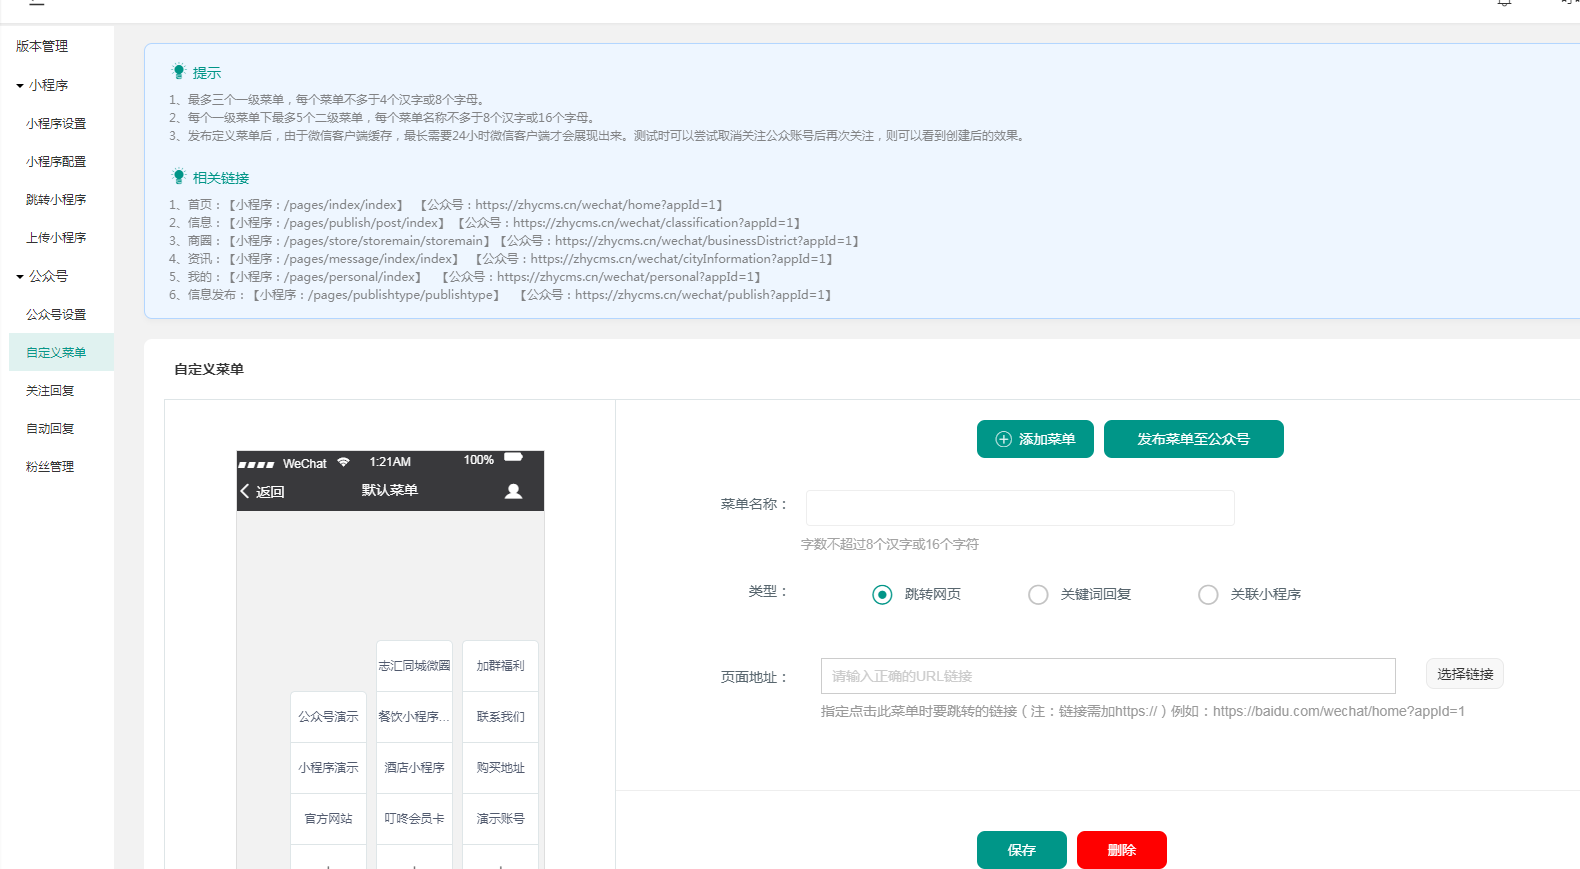The width and height of the screenshot is (1580, 869).
Task: Pick the 关联小程序 type option
Action: pos(1208,595)
